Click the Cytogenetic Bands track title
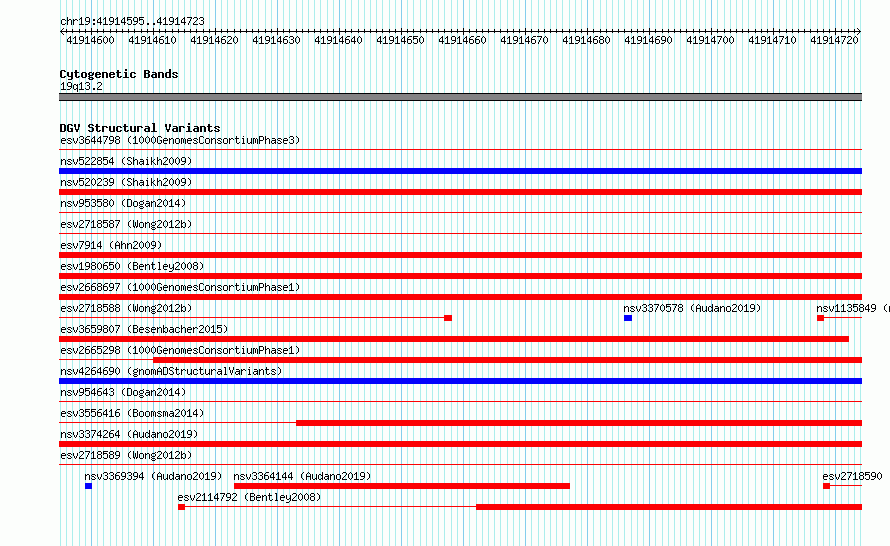Screen dimensions: 890x546 [119, 74]
